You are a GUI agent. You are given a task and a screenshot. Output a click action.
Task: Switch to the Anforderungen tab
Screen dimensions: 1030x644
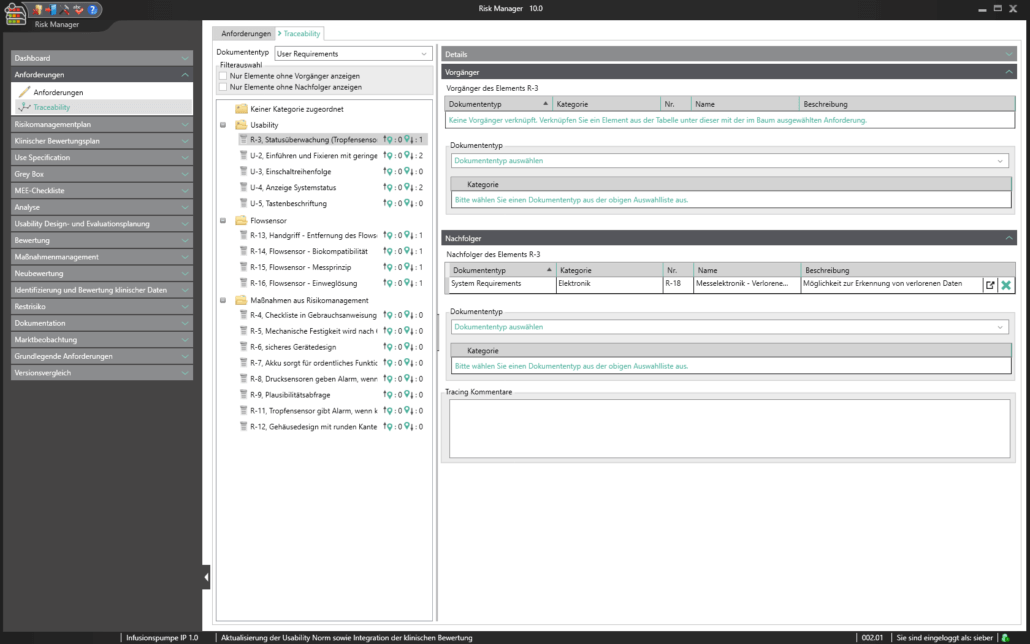246,34
